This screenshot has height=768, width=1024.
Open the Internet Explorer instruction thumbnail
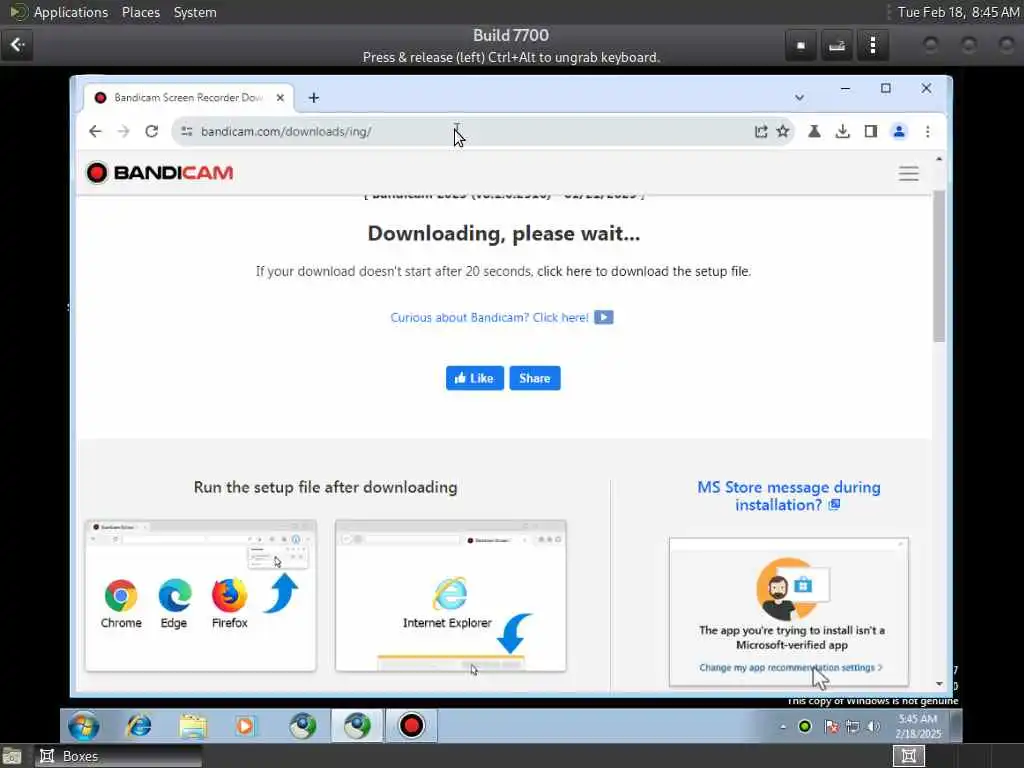click(451, 596)
